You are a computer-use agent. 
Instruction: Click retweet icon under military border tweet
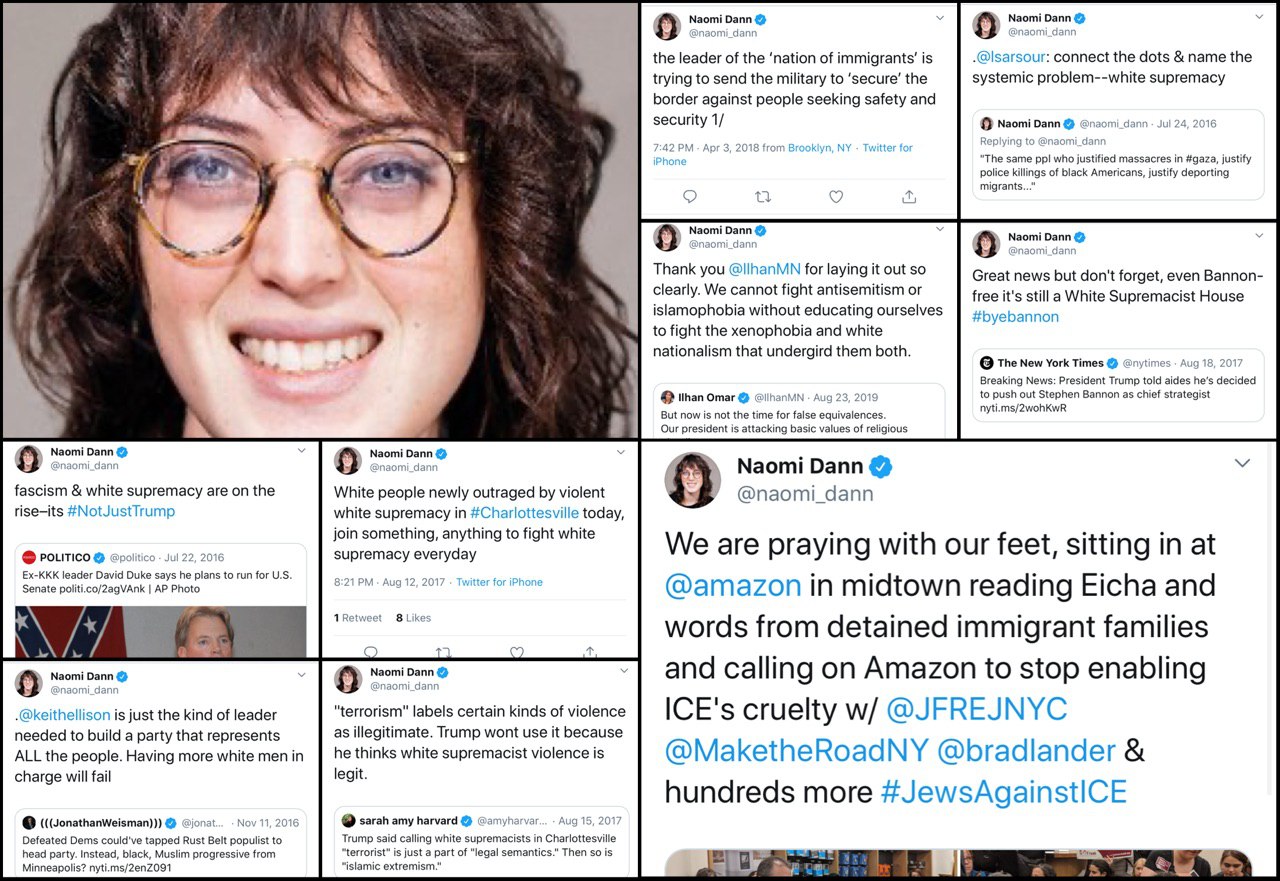pyautogui.click(x=763, y=197)
